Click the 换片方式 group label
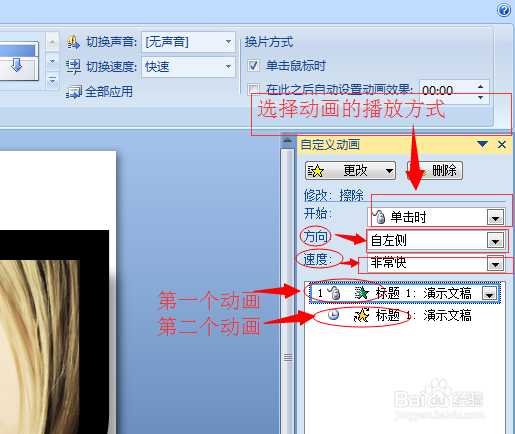Viewport: 515px width, 434px height. (269, 42)
